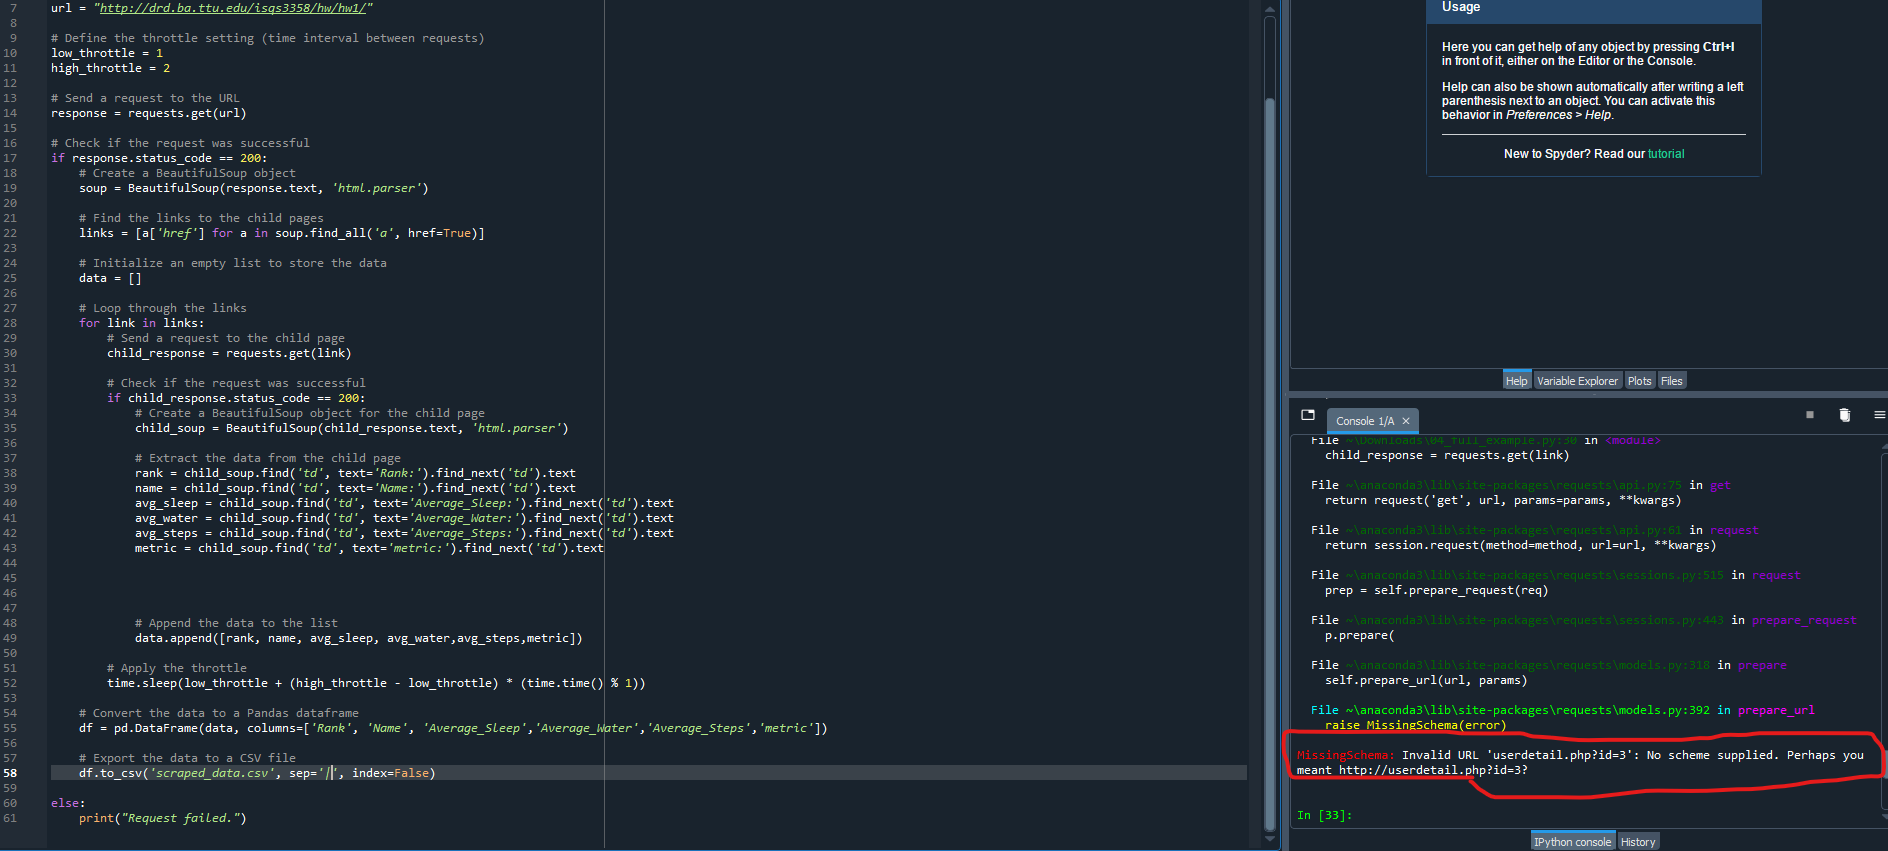1888x851 pixels.
Task: Click the editor scrollbar down arrow
Action: pyautogui.click(x=1270, y=839)
